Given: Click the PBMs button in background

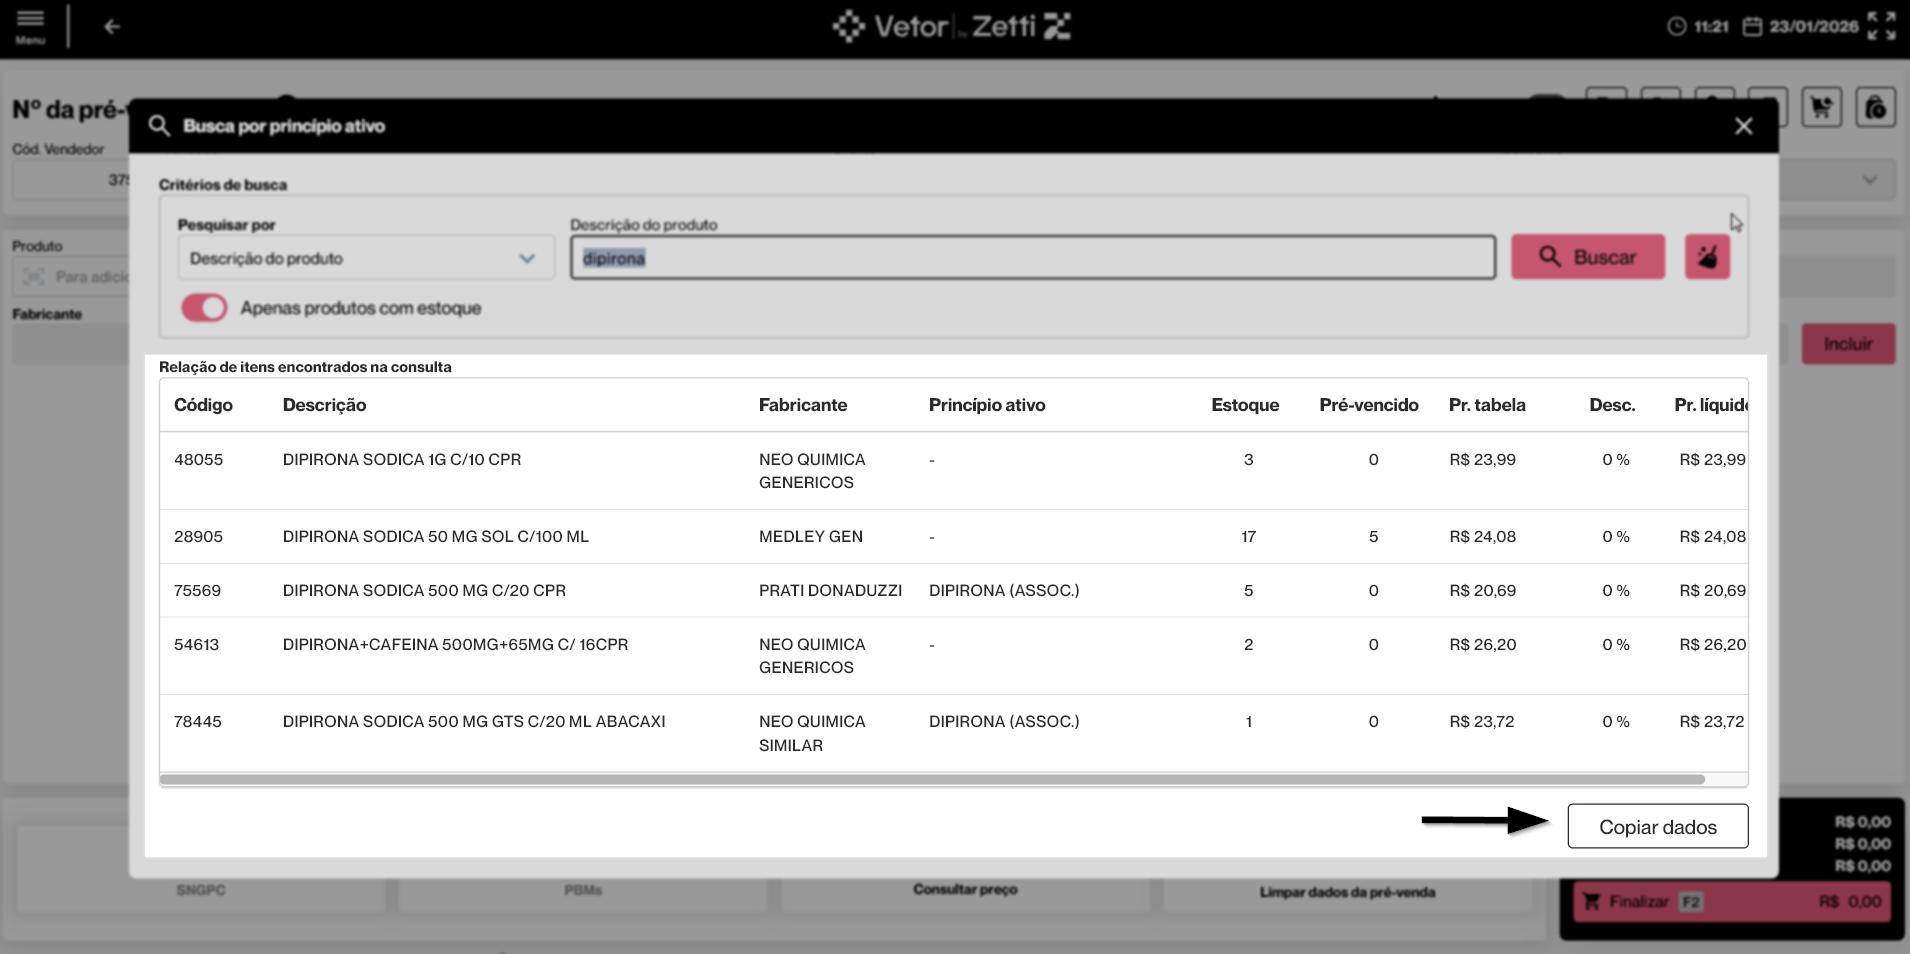Looking at the screenshot, I should (x=583, y=890).
